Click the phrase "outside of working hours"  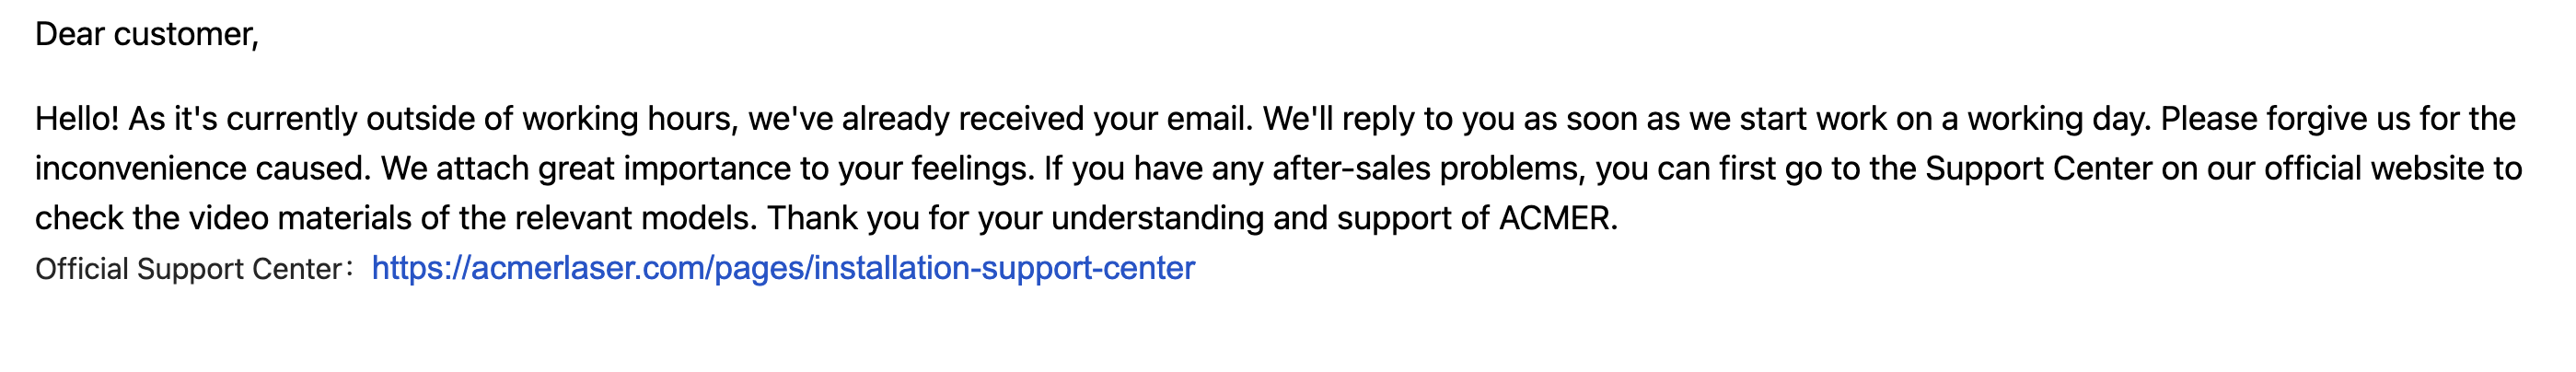click(551, 119)
